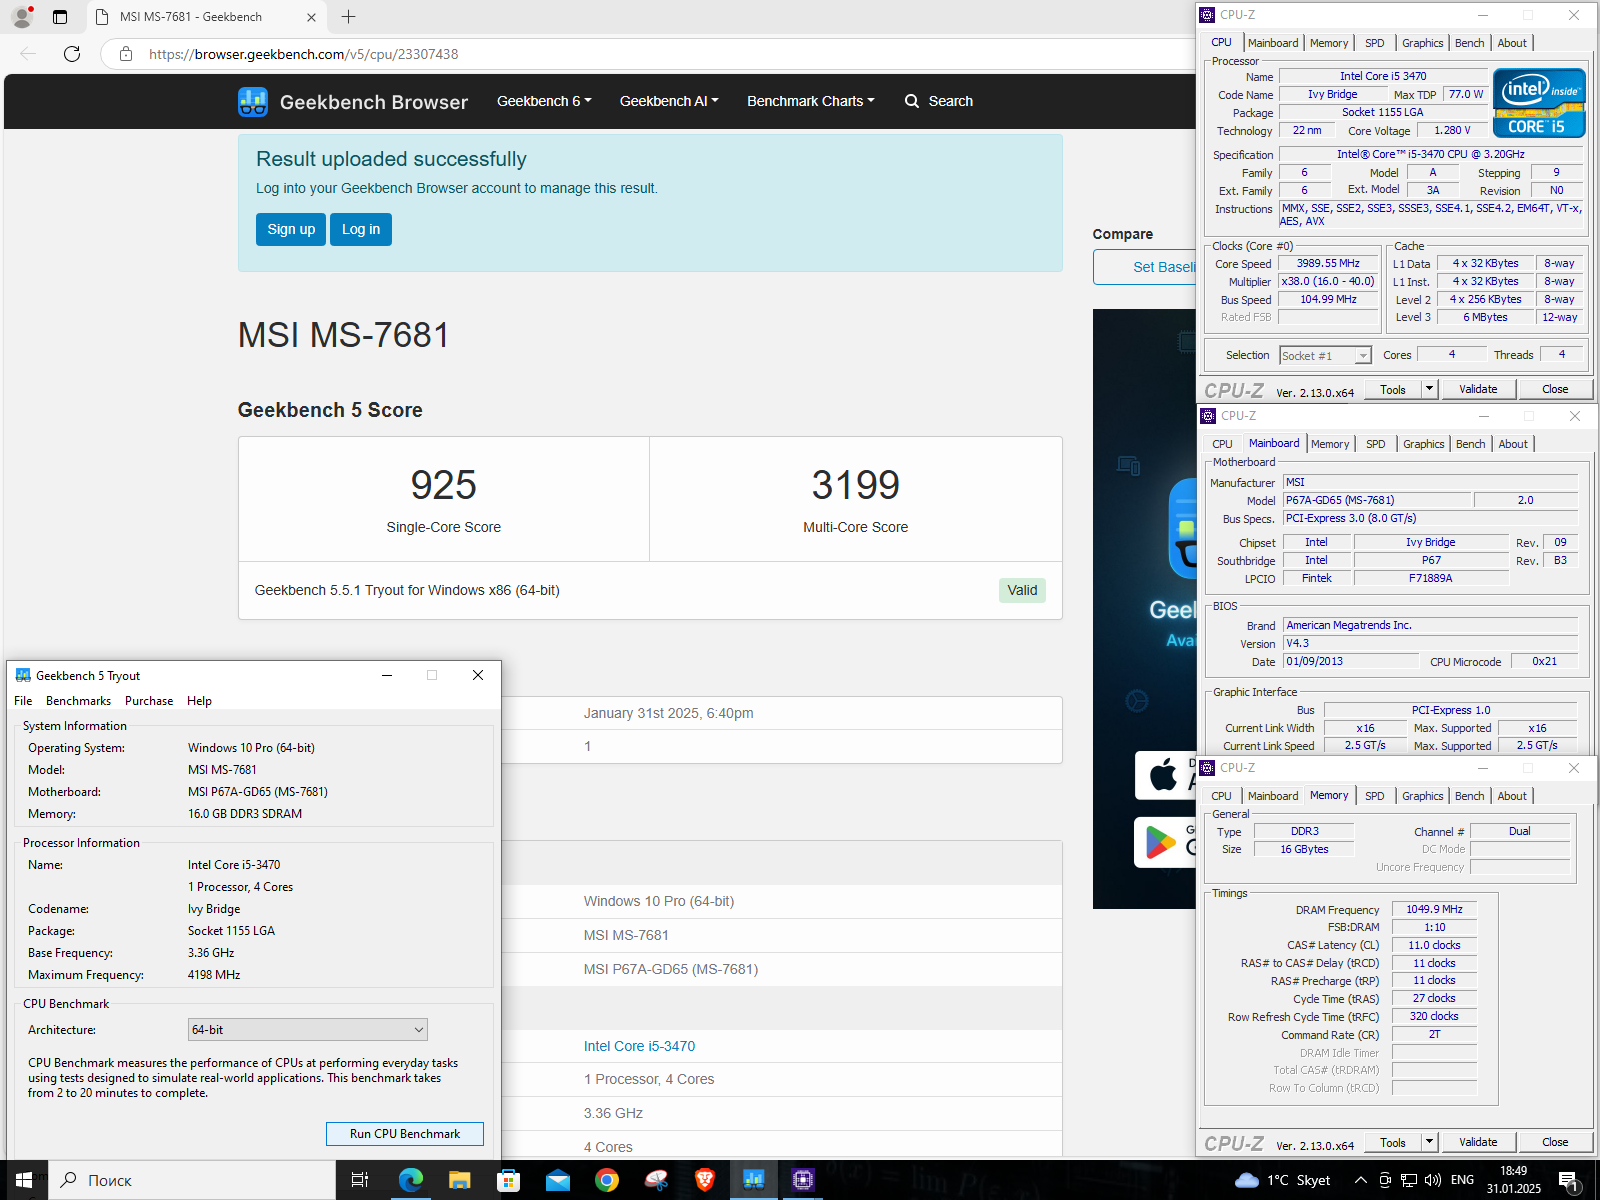Screen dimensions: 1600x1200
Task: Open Tools dropdown arrow in top CPU-Z
Action: 1430,389
